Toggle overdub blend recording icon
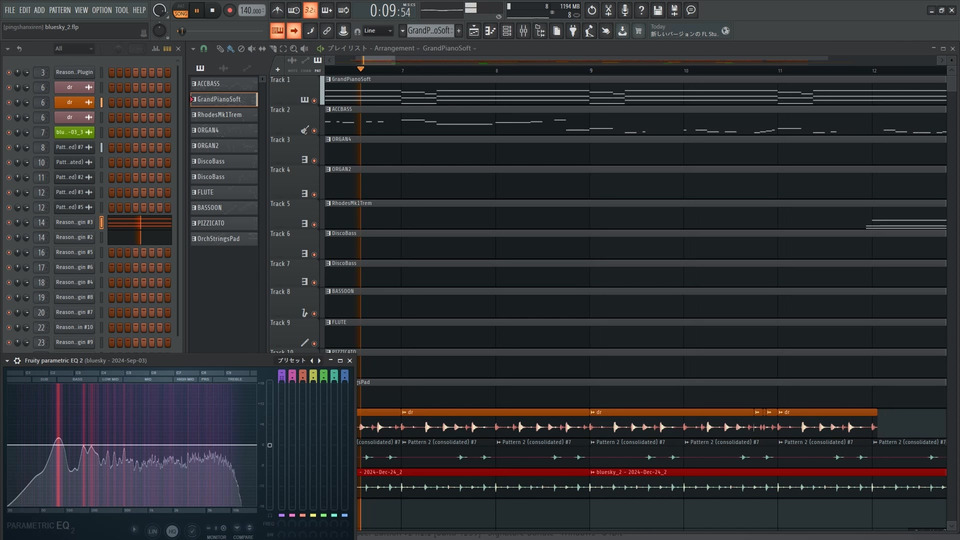960x540 pixels. pyautogui.click(x=327, y=10)
